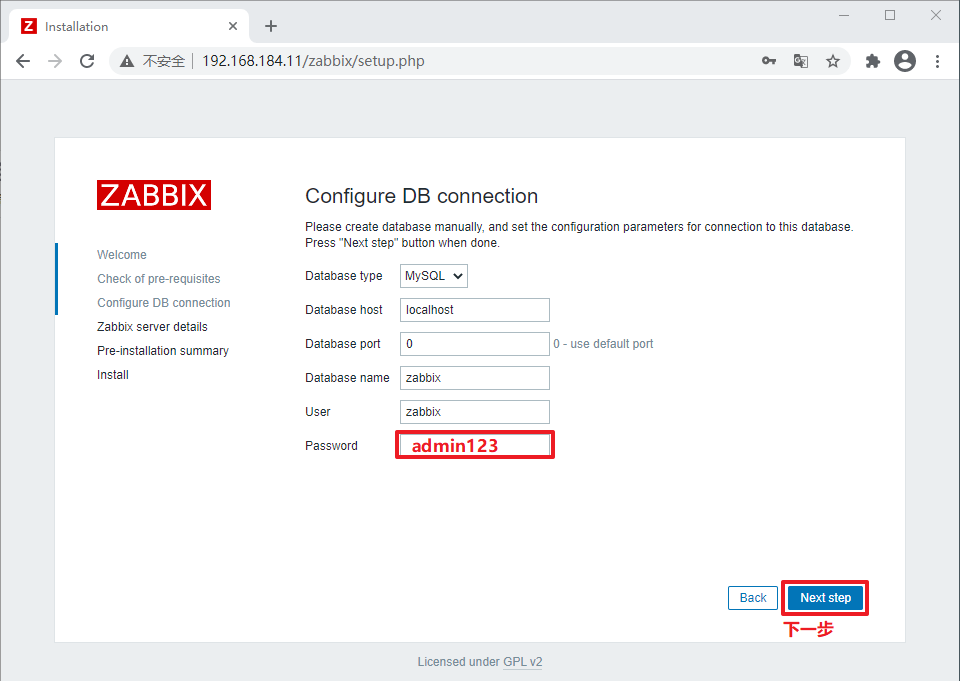Bookmark this page with the star icon

[x=833, y=61]
